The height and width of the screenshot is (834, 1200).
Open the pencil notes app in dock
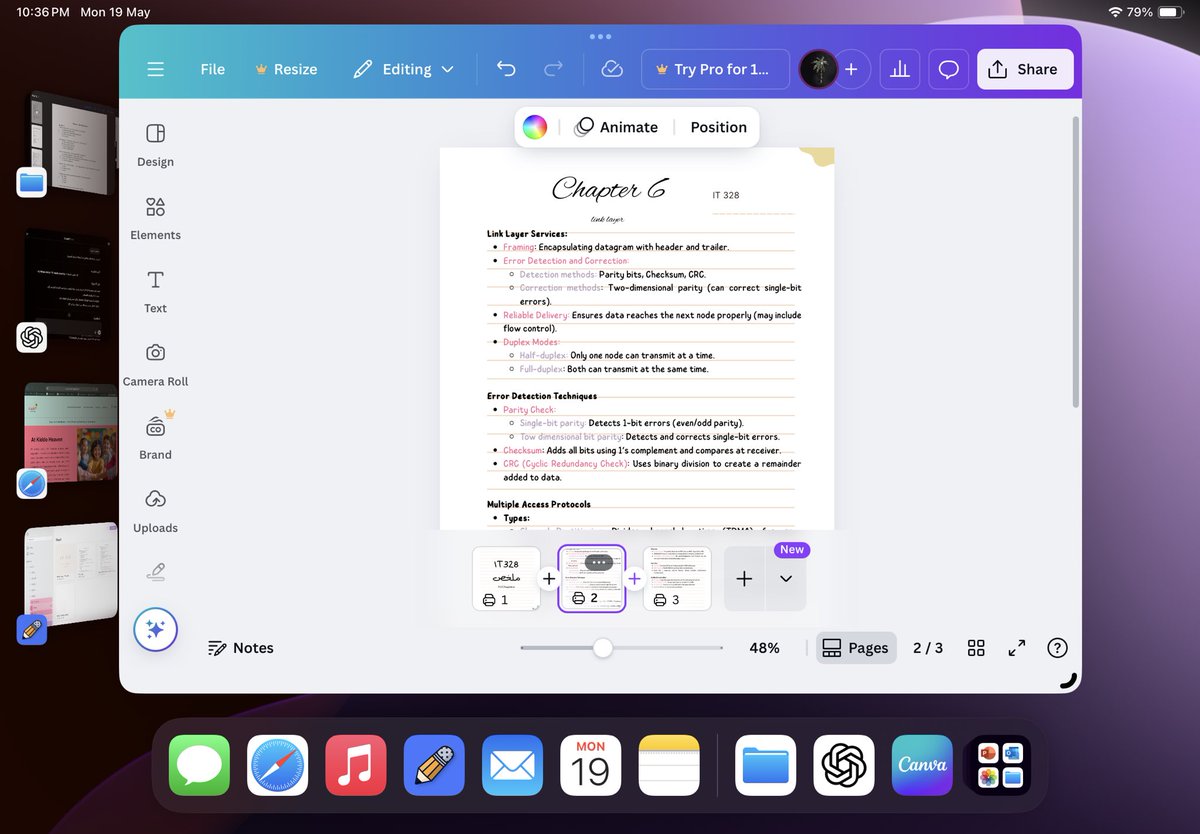[x=434, y=766]
